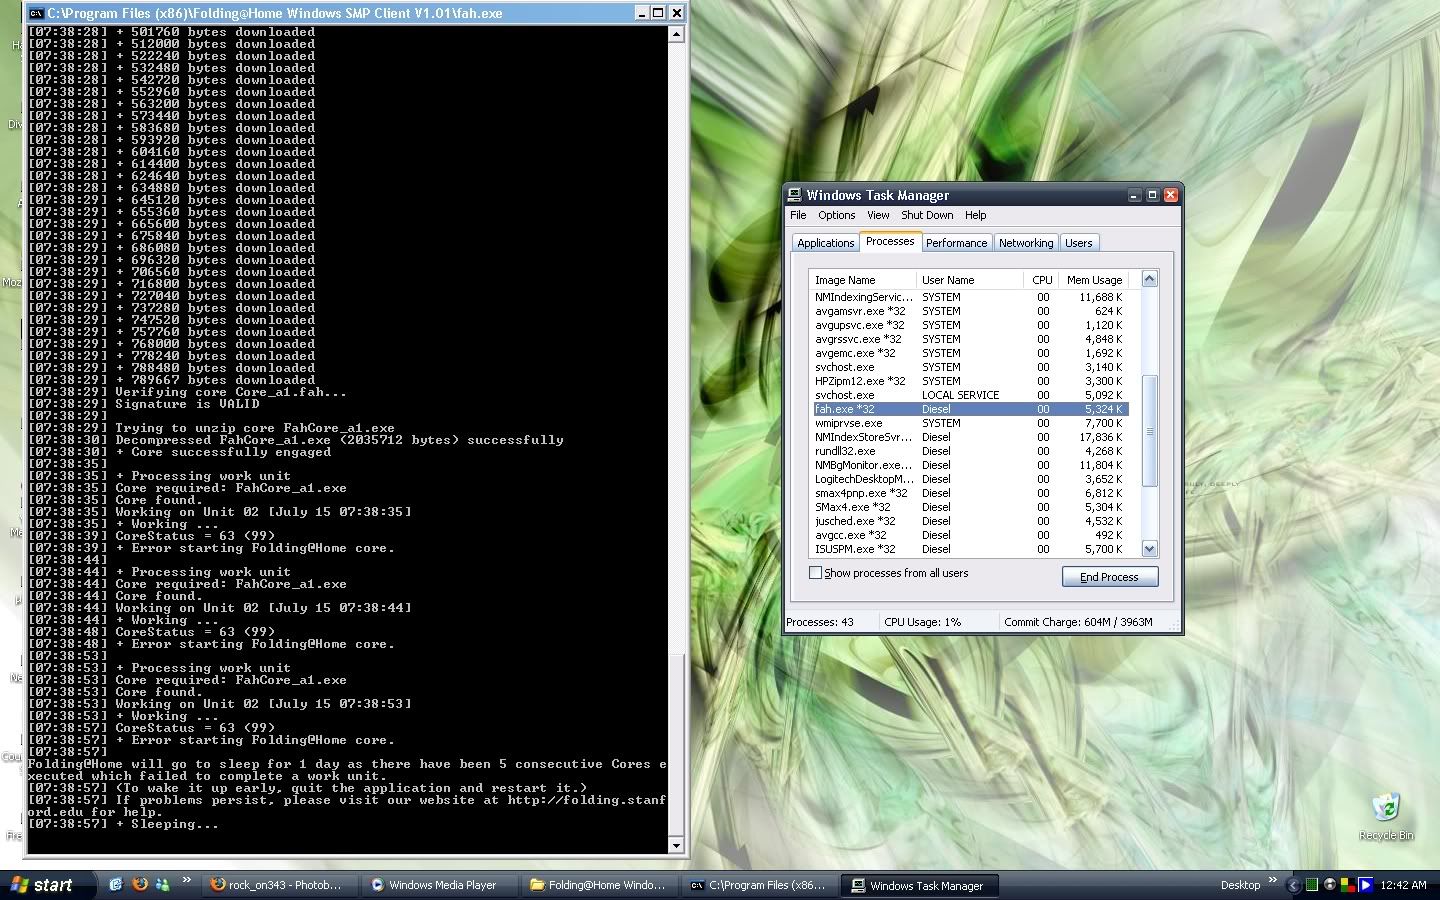Click Windows Task Manager taskbar button
1440x900 pixels.
pyautogui.click(x=922, y=885)
